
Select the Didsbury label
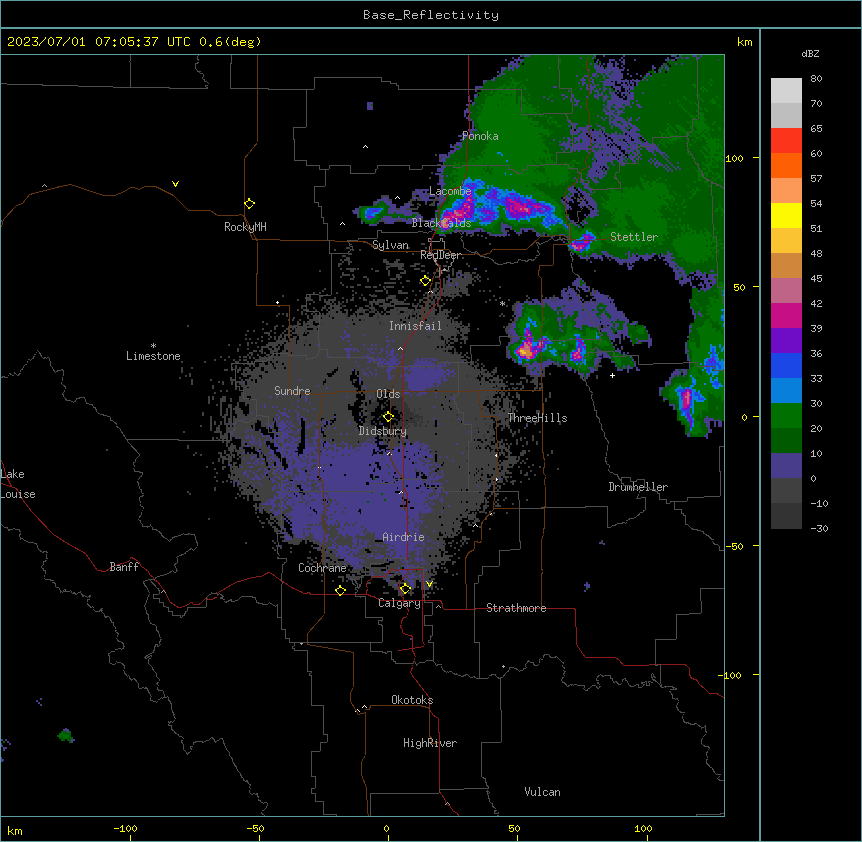tap(383, 431)
